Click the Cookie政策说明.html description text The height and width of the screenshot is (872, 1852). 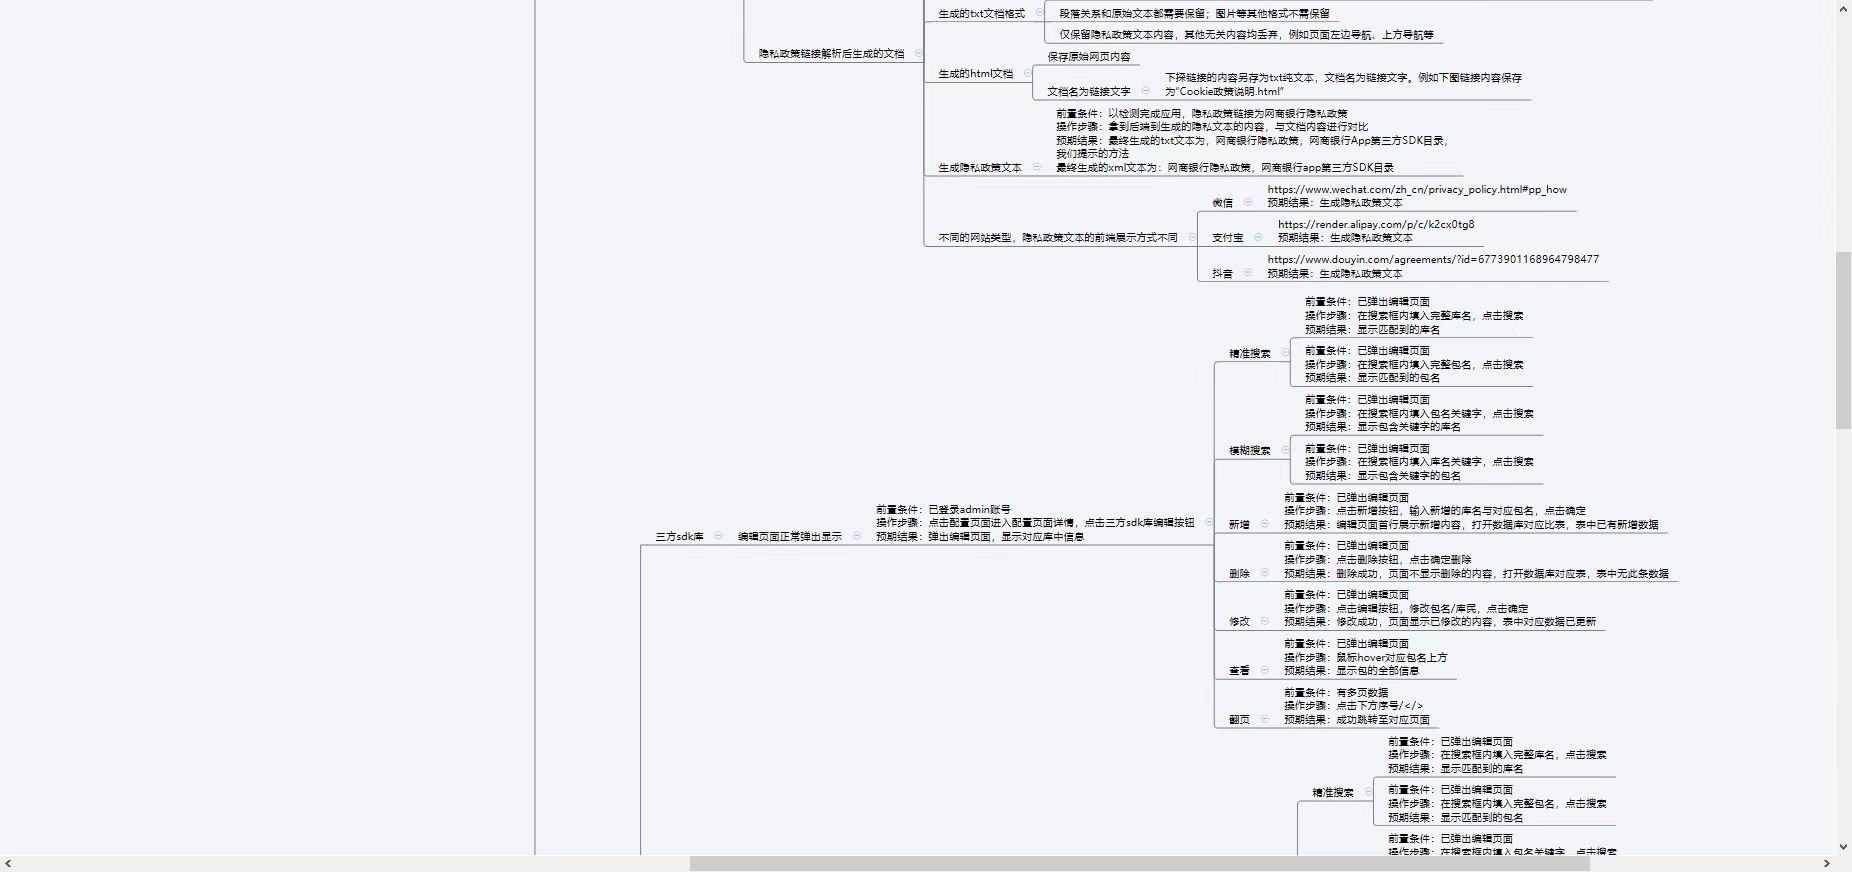point(1343,84)
